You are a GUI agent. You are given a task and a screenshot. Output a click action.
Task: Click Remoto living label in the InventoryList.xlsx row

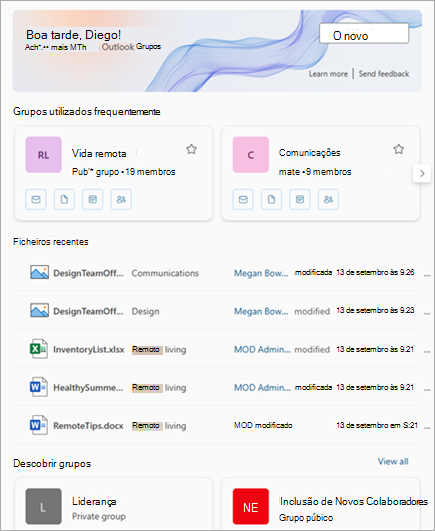point(159,349)
